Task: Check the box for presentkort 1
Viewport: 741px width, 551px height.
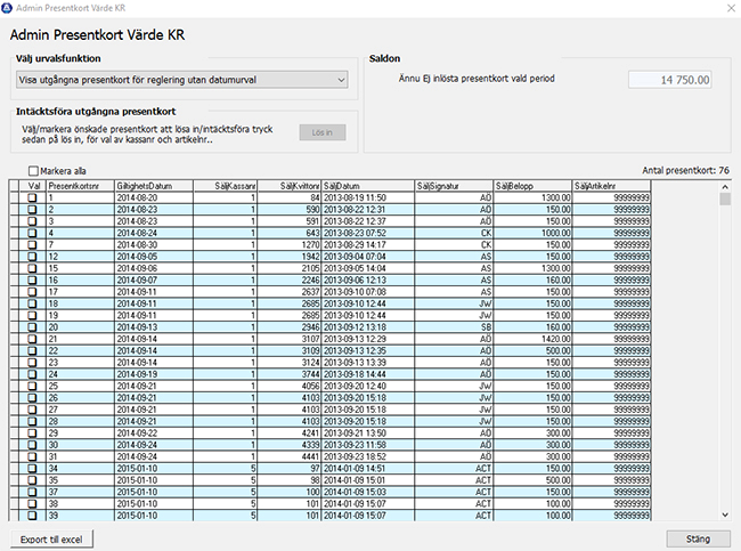Action: pyautogui.click(x=32, y=198)
